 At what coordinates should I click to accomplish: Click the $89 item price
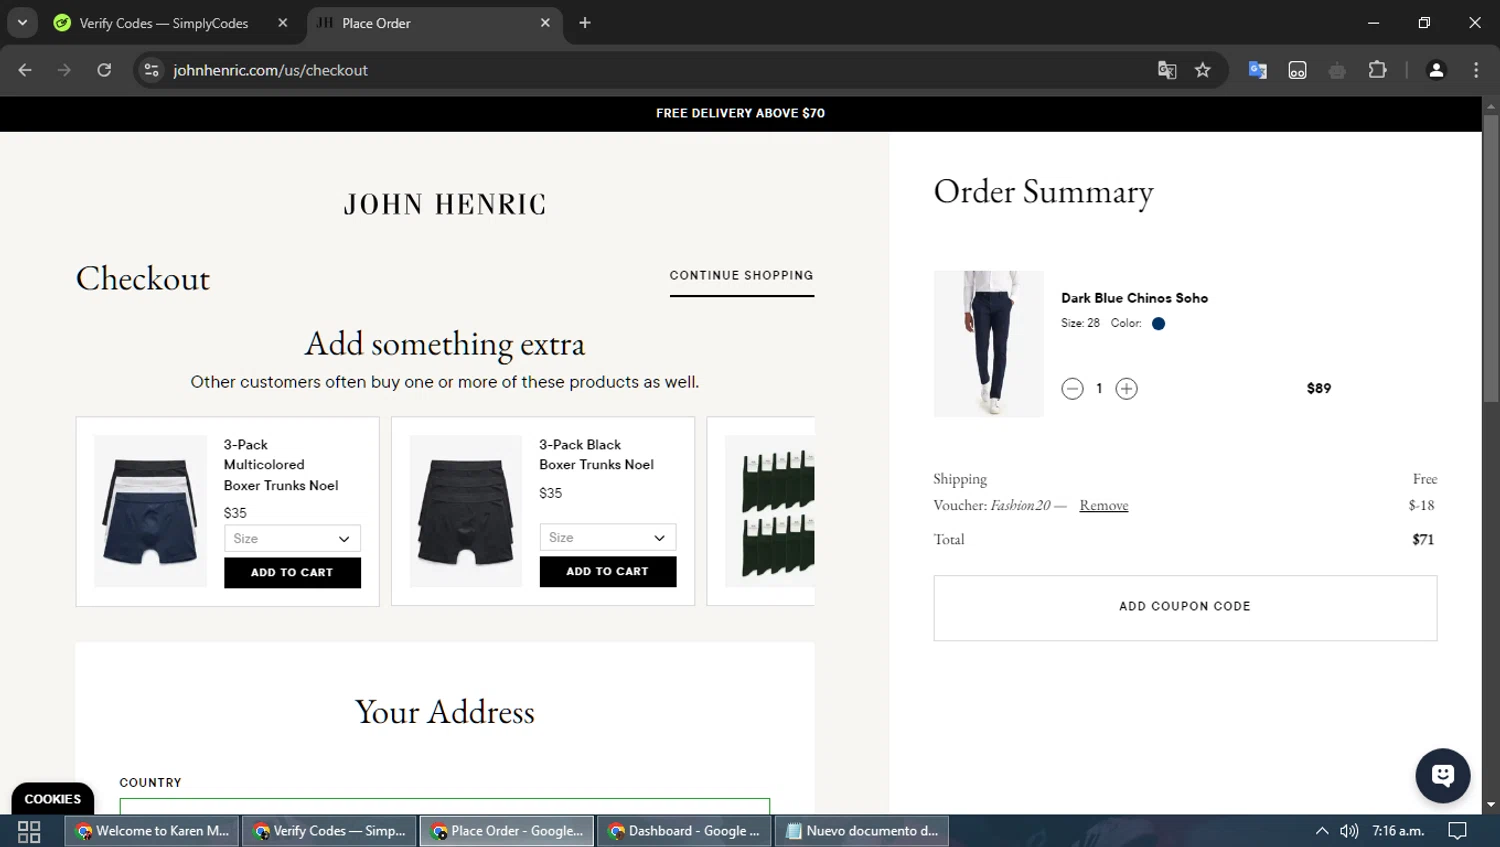tap(1319, 388)
